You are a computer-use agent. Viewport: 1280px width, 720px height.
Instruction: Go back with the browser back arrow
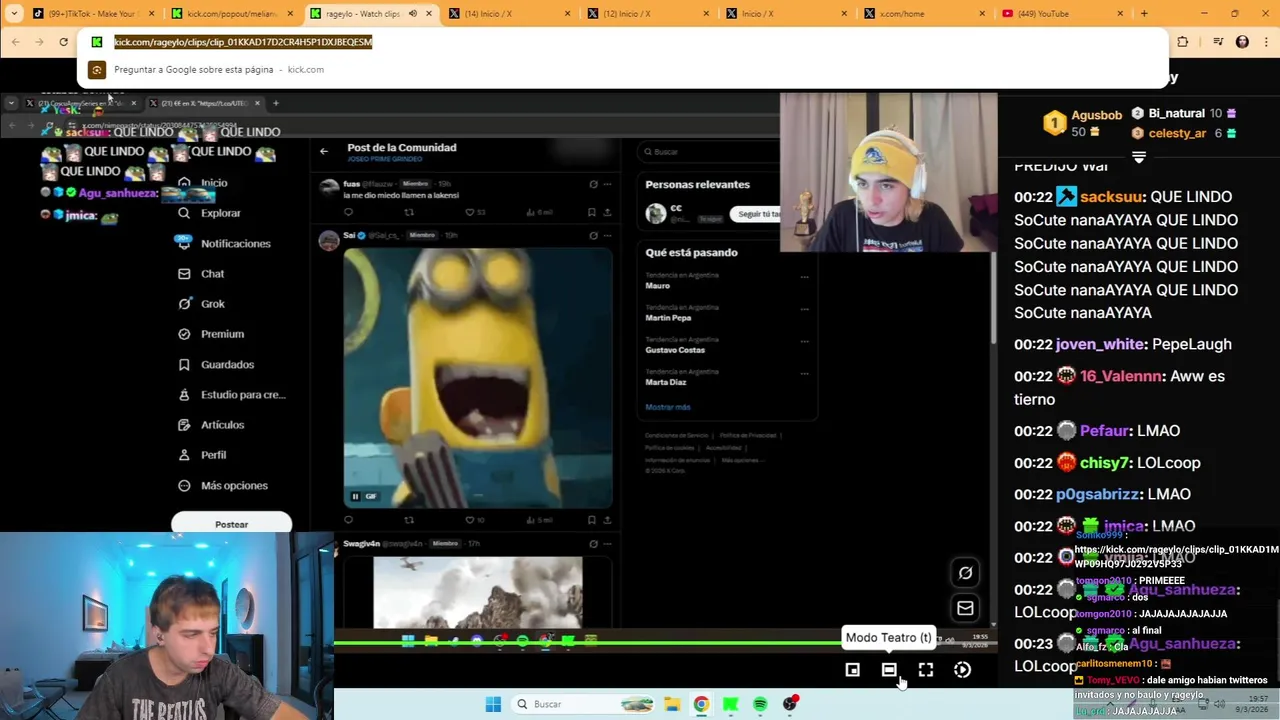click(15, 42)
